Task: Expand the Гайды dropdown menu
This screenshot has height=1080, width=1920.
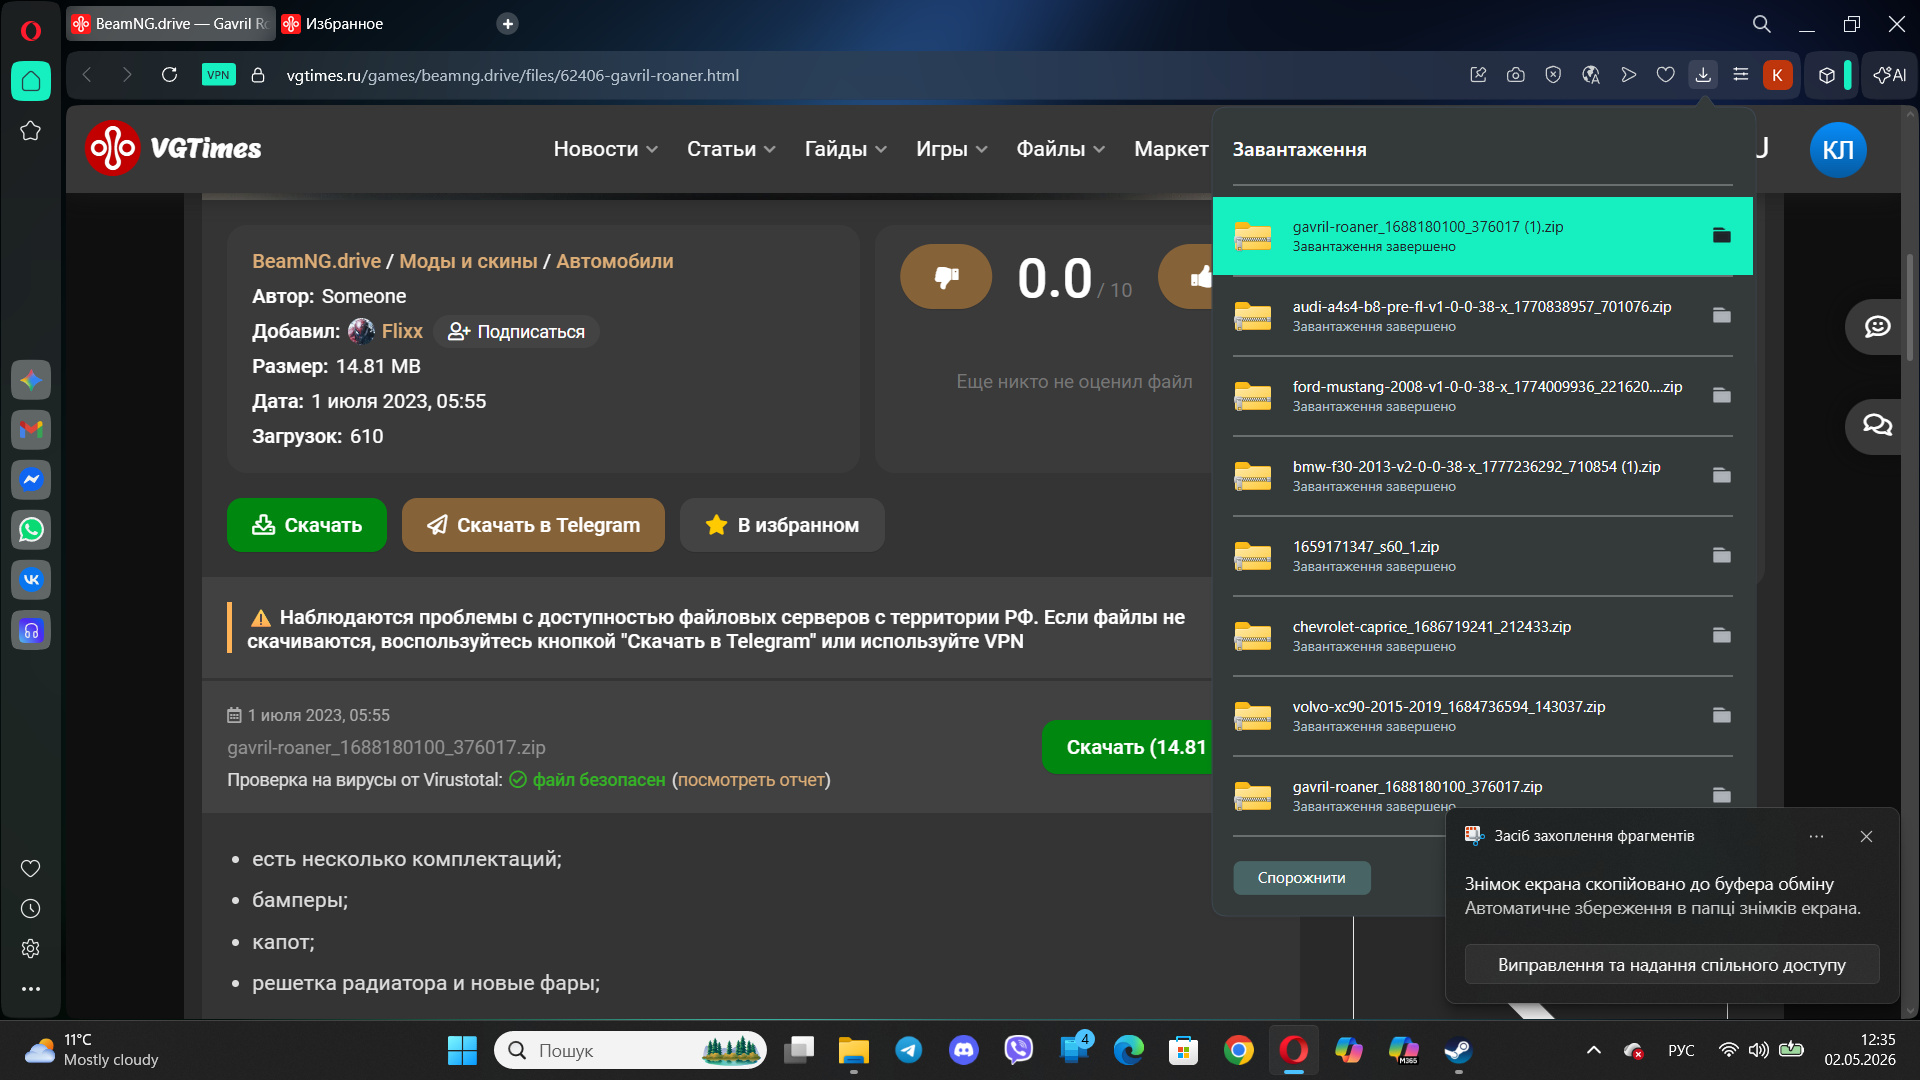Action: [846, 149]
